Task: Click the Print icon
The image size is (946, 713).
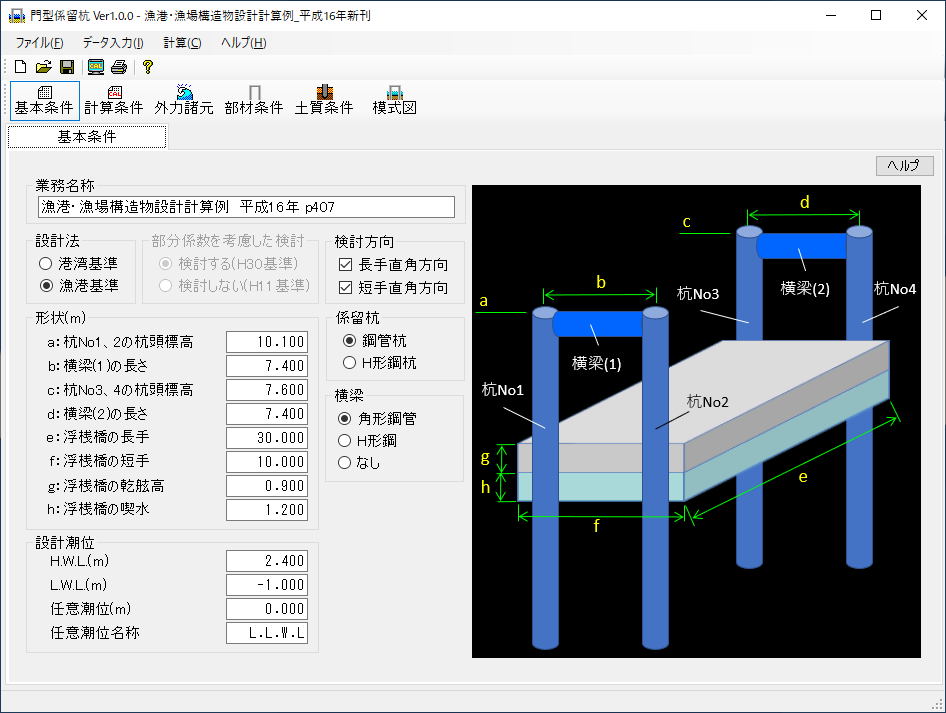Action: (x=119, y=66)
